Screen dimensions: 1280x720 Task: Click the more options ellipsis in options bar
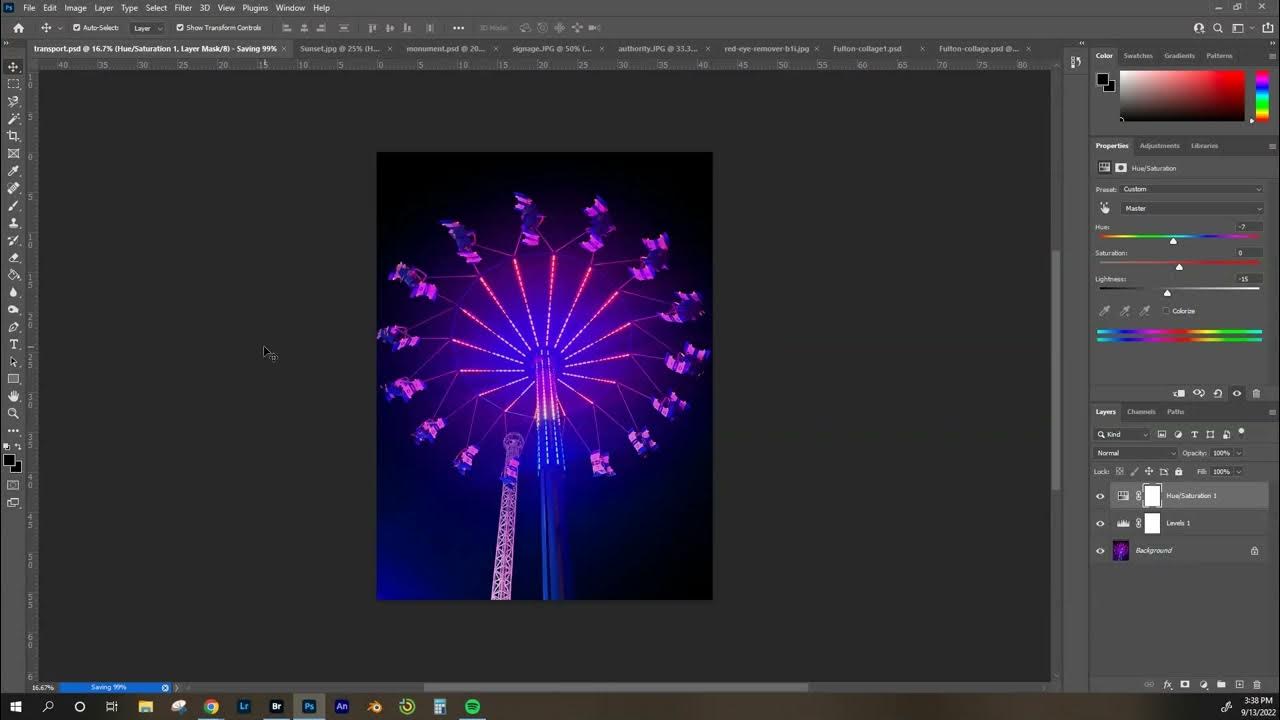[x=458, y=28]
